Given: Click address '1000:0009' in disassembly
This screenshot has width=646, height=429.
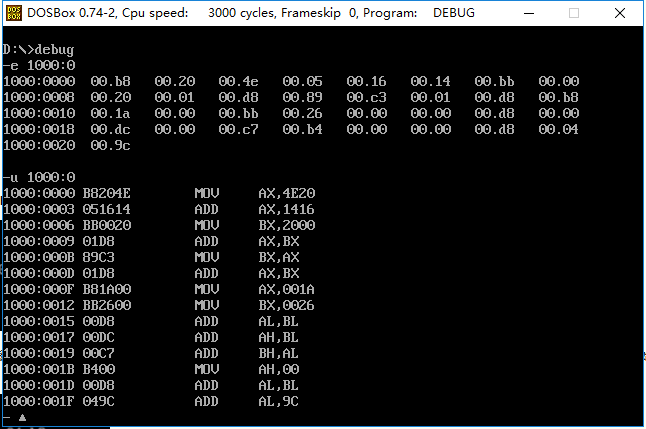Looking at the screenshot, I should click(x=39, y=241).
